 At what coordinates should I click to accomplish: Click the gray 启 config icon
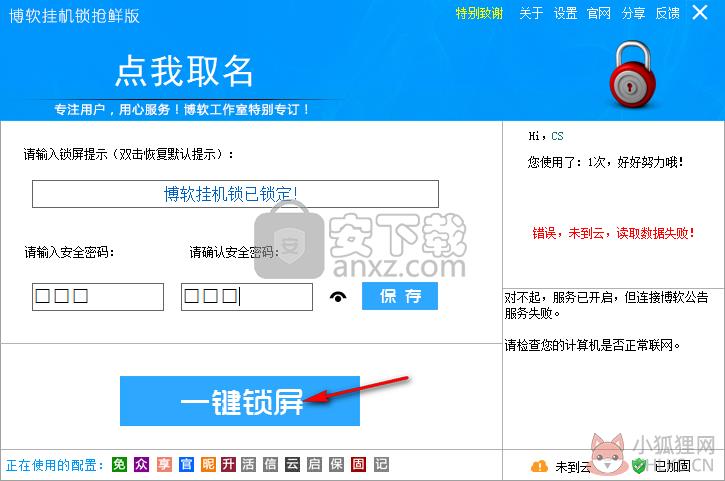[314, 464]
